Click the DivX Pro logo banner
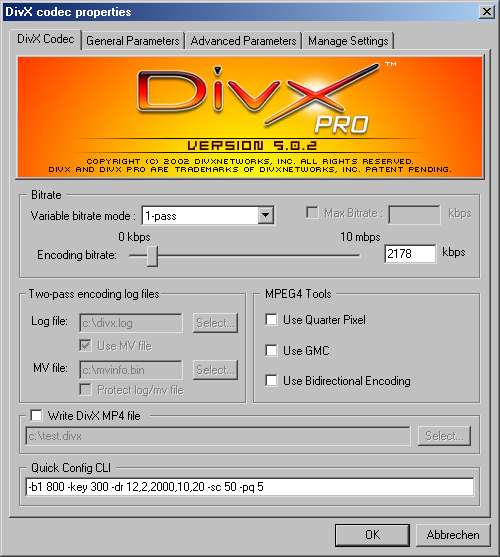This screenshot has width=500, height=557. point(250,117)
